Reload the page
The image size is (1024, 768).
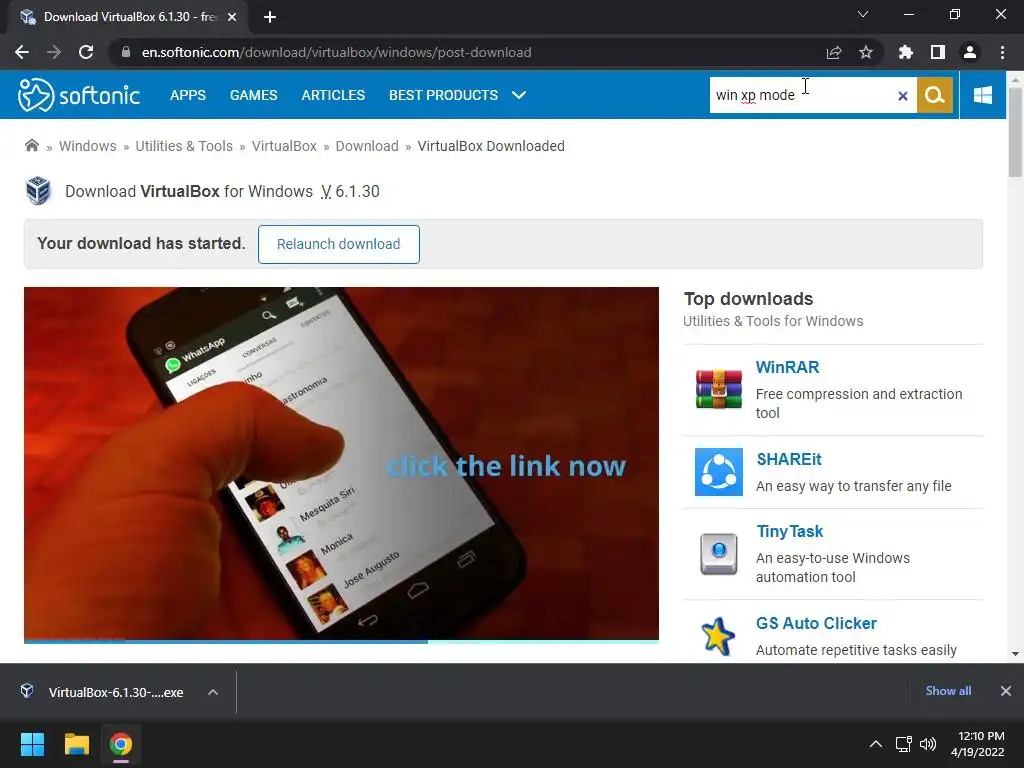click(86, 52)
